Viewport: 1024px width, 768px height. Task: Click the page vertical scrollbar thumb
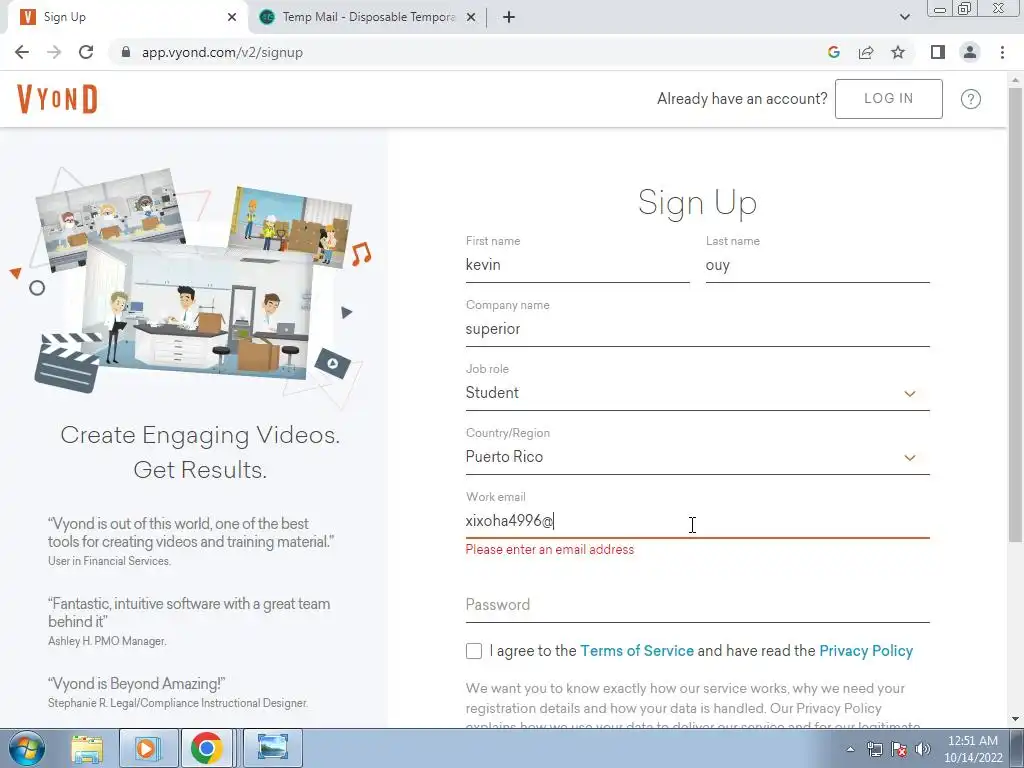(1016, 313)
